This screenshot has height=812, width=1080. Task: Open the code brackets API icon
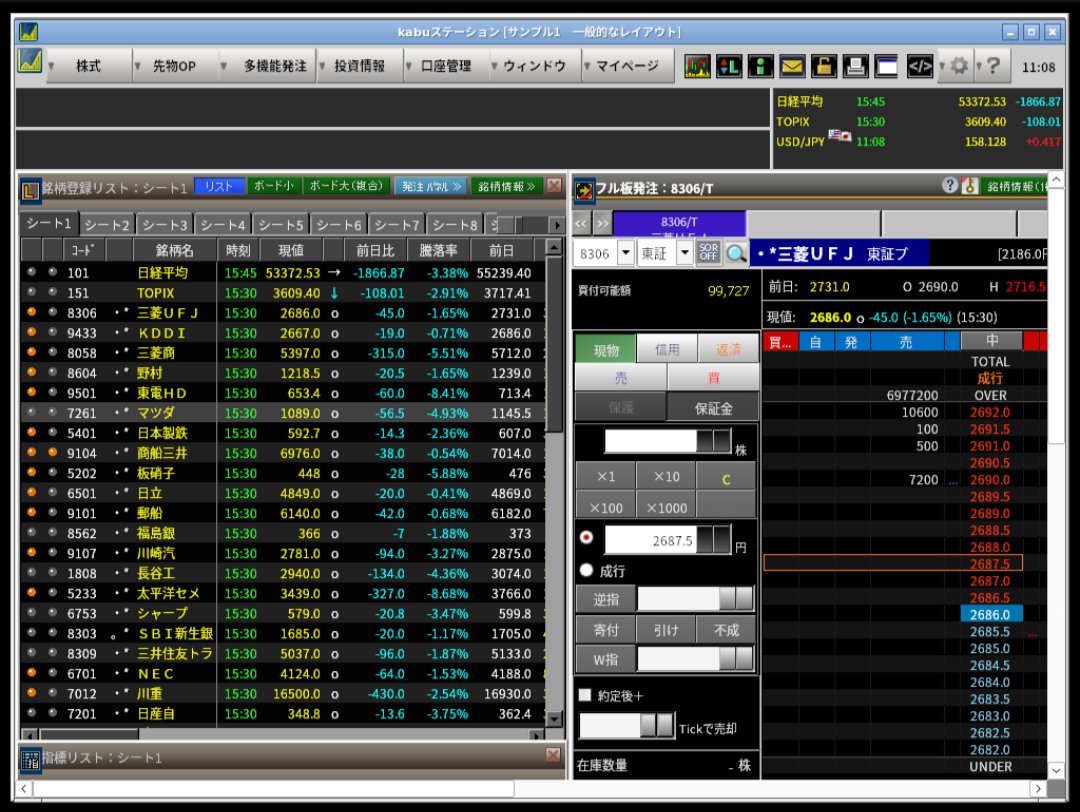tap(920, 66)
